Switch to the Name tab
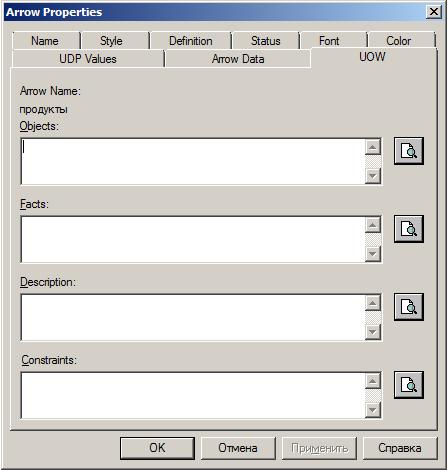The image size is (448, 470). pyautogui.click(x=45, y=41)
